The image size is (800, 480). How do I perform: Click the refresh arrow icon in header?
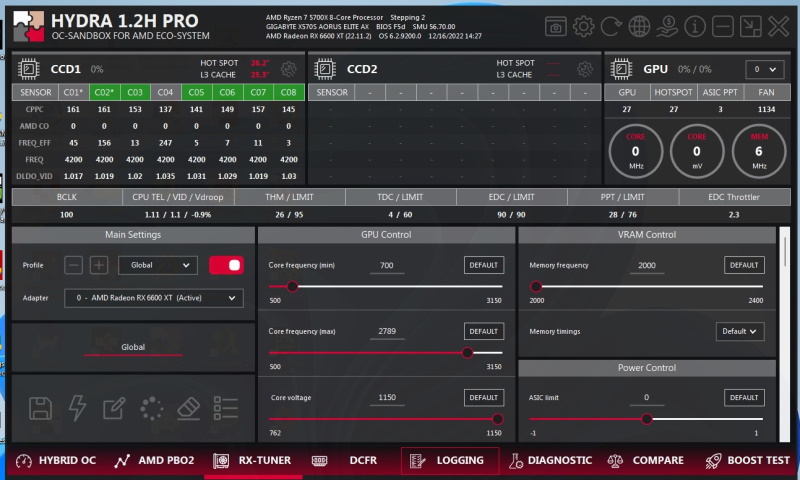(612, 26)
